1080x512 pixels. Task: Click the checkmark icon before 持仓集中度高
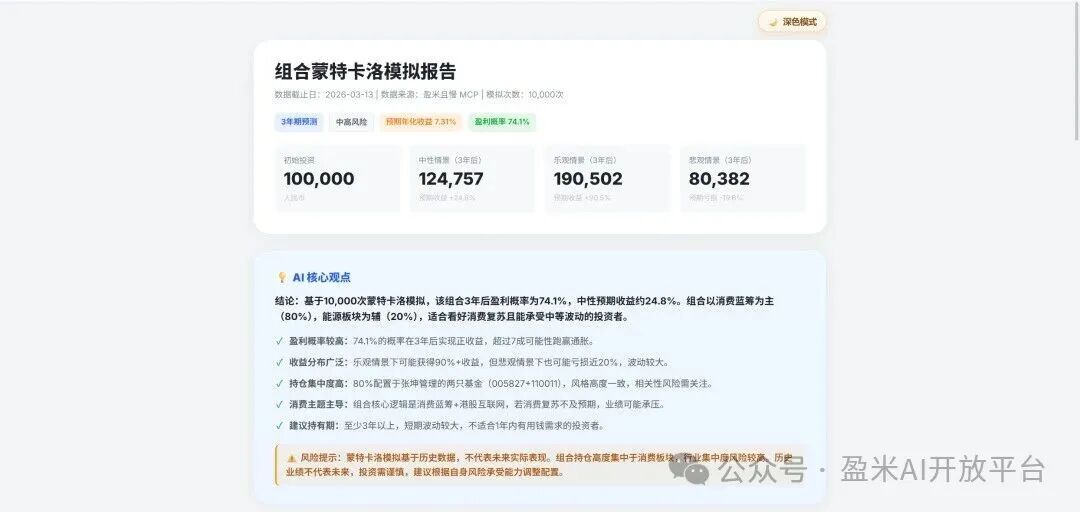click(279, 384)
